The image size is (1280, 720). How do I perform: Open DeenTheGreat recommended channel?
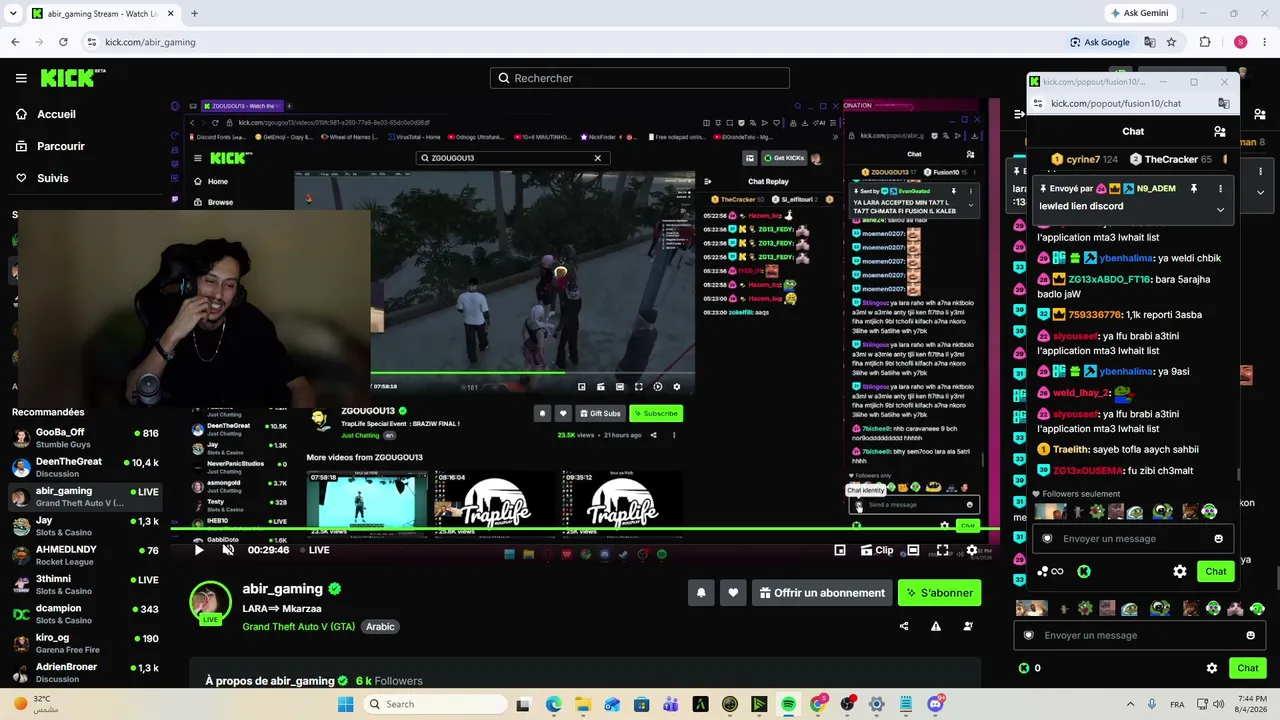pyautogui.click(x=85, y=467)
